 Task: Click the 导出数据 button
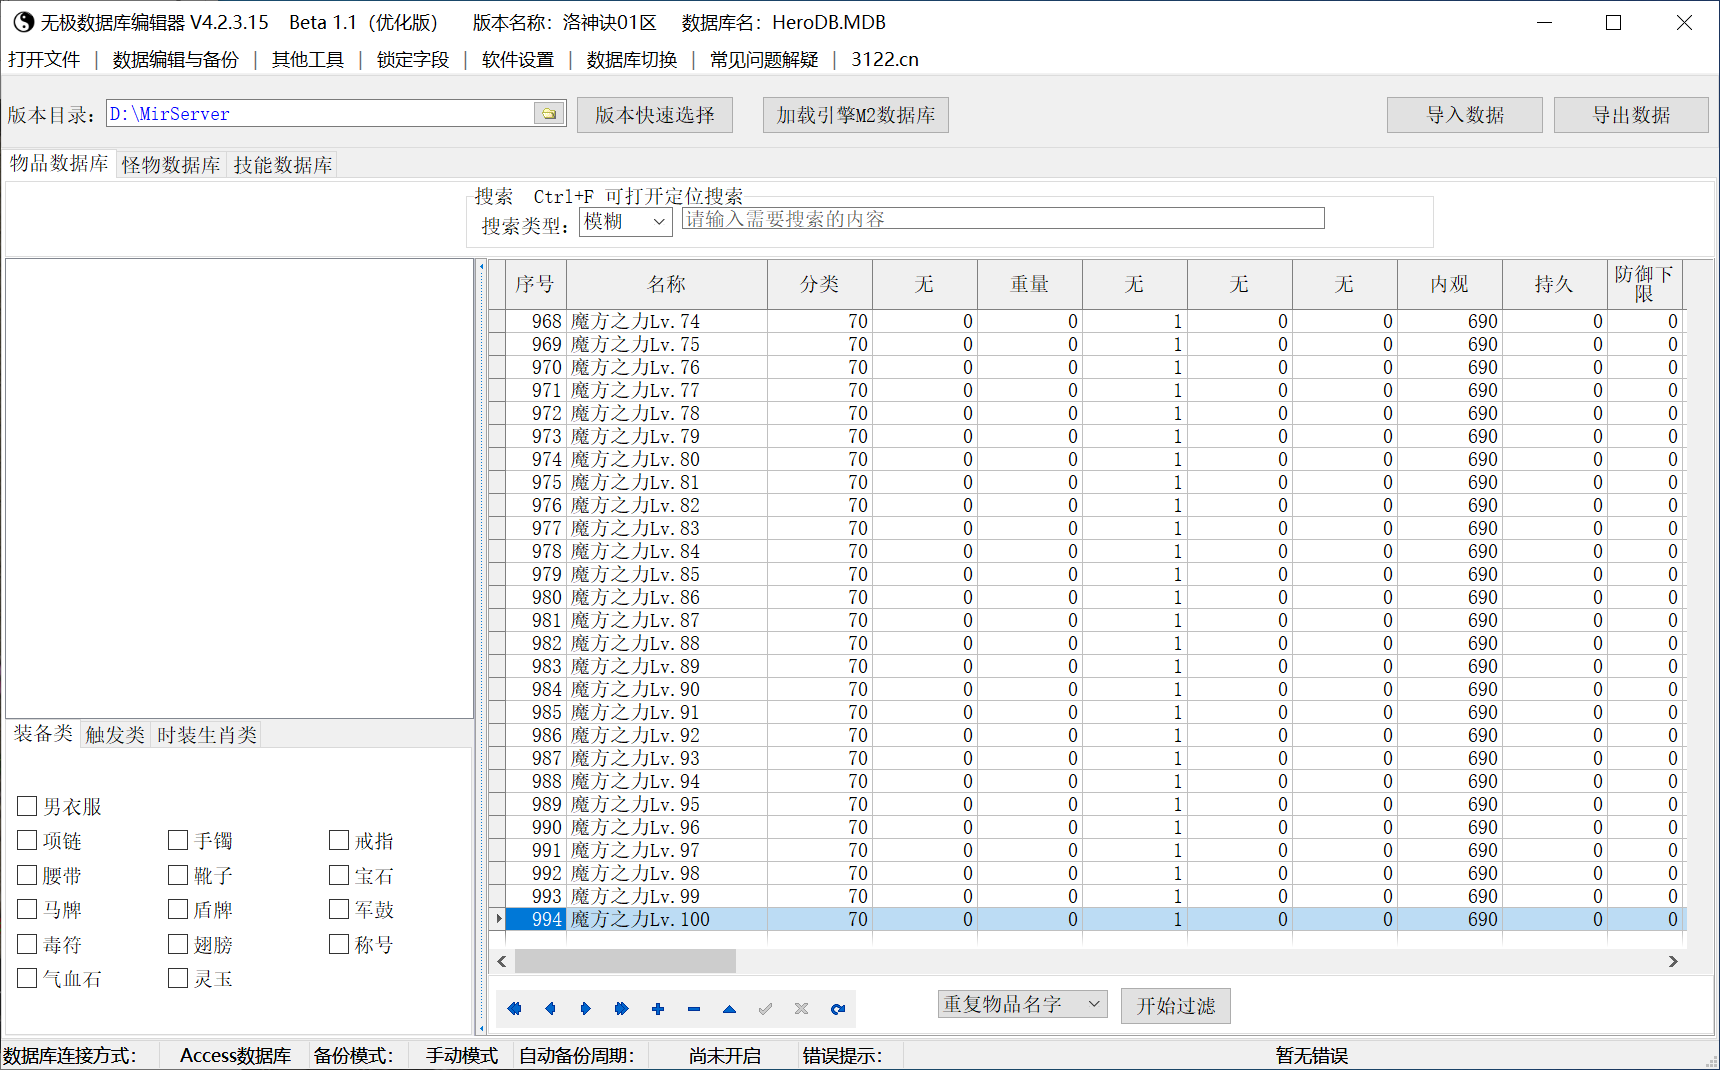pyautogui.click(x=1632, y=115)
